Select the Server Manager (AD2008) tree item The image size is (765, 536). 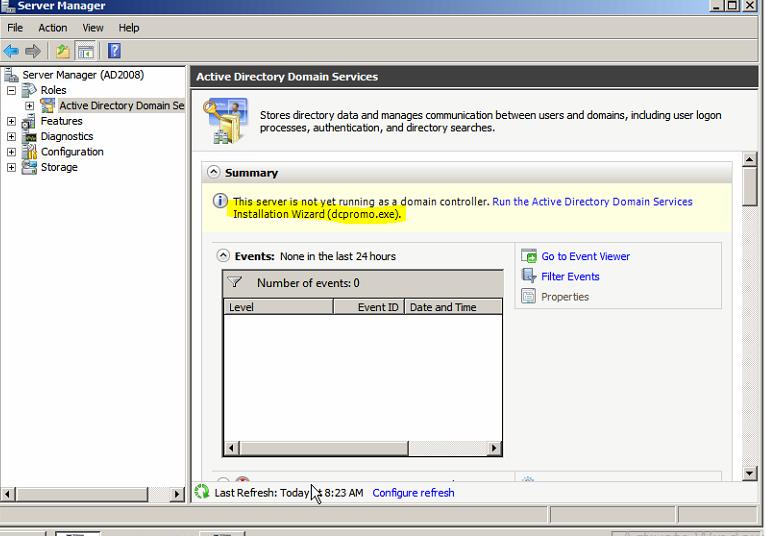point(83,75)
